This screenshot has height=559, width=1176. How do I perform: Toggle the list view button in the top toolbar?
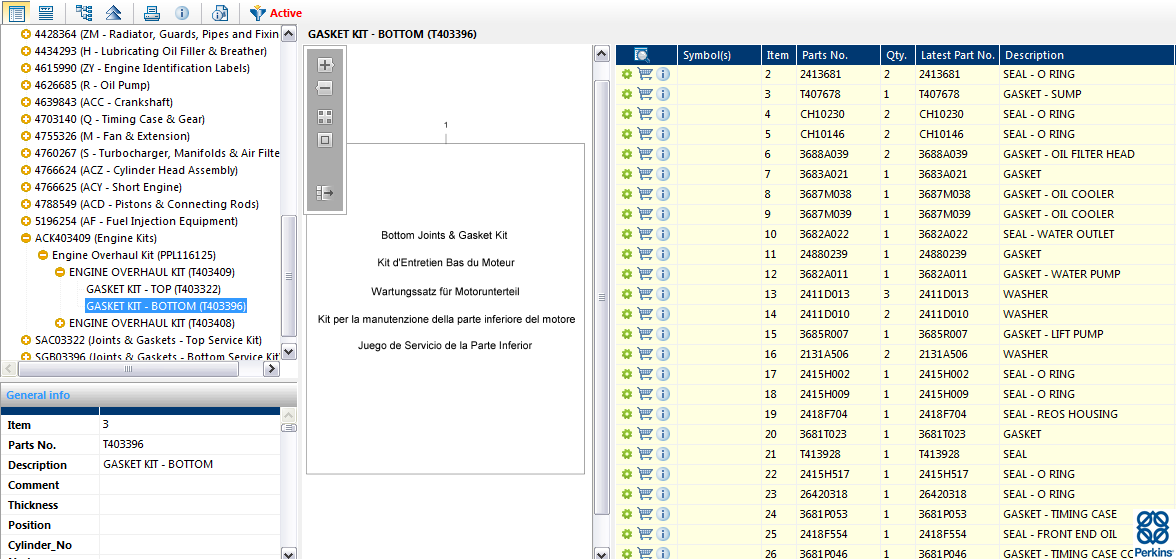(17, 13)
